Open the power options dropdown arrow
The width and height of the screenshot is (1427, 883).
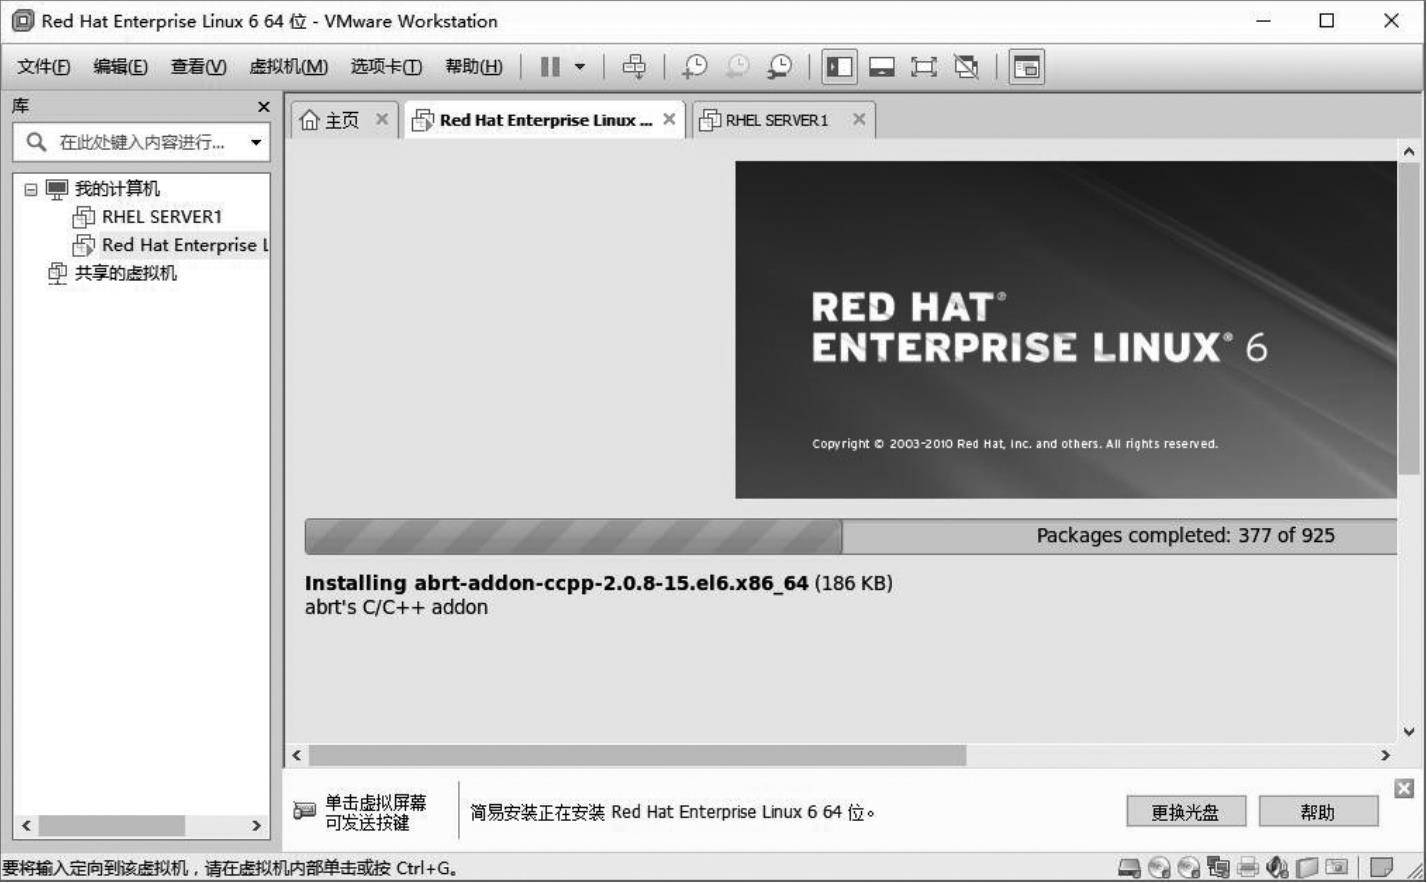pyautogui.click(x=580, y=67)
